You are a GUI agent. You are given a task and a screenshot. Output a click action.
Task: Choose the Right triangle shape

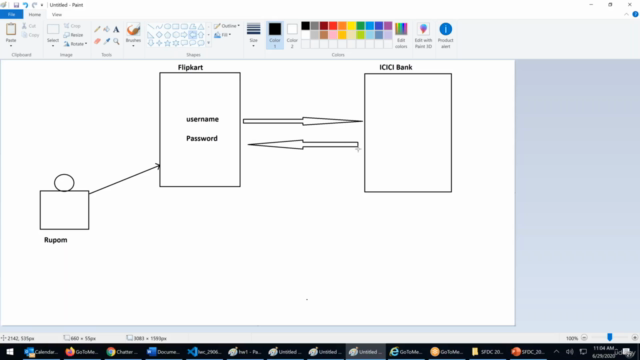[x=151, y=35]
